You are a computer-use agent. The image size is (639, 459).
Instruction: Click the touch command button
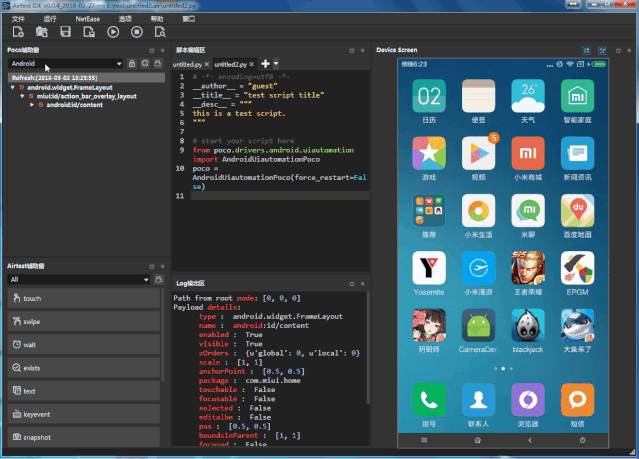pos(84,298)
